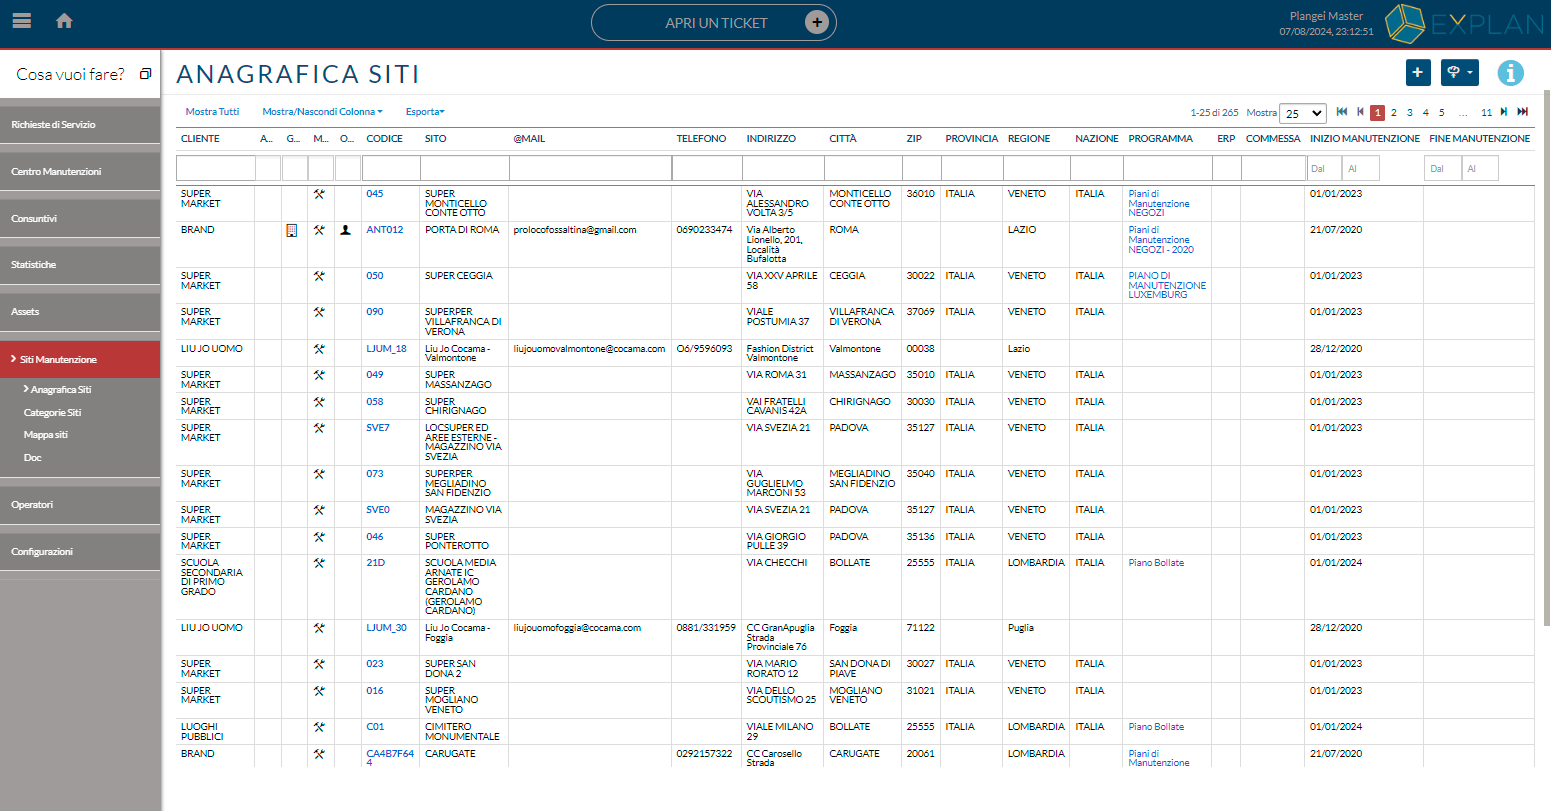The image size is (1551, 811).
Task: Click the Explan cube logo
Action: [1404, 24]
